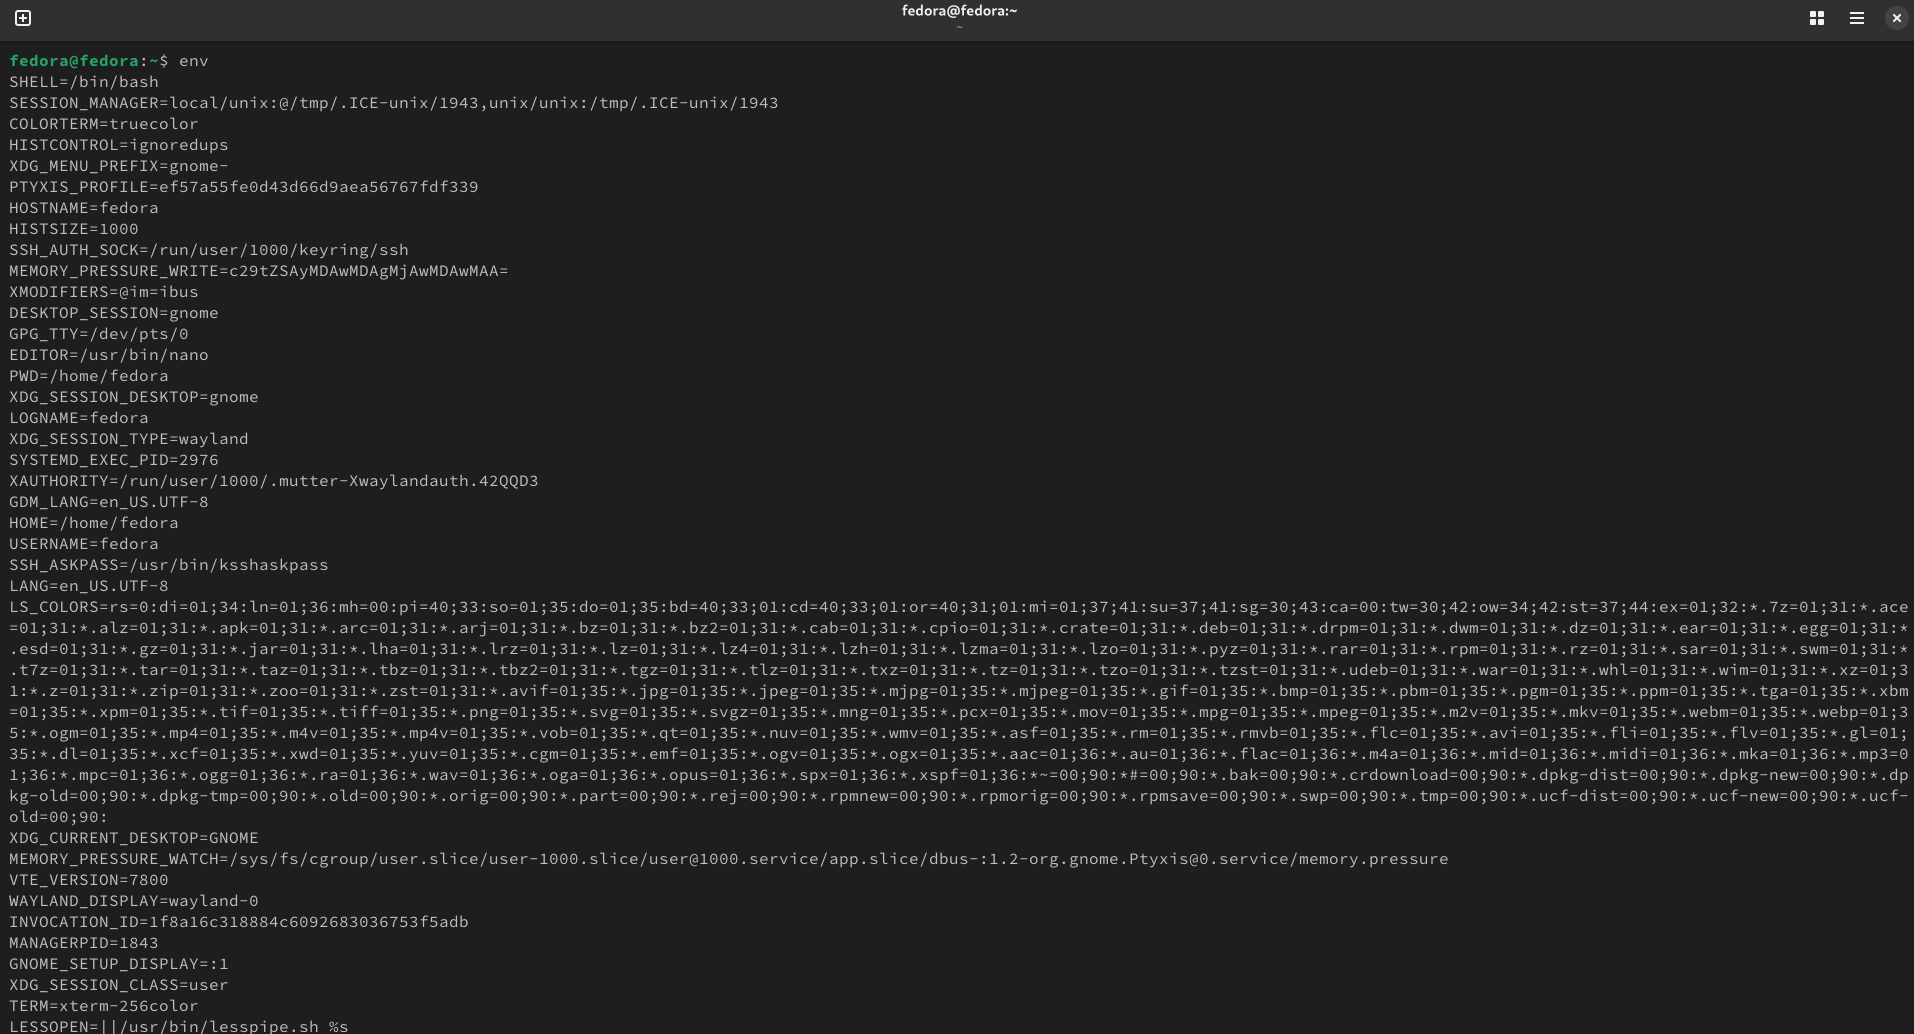Image resolution: width=1914 pixels, height=1034 pixels.
Task: Open a new terminal tab
Action: [23, 18]
